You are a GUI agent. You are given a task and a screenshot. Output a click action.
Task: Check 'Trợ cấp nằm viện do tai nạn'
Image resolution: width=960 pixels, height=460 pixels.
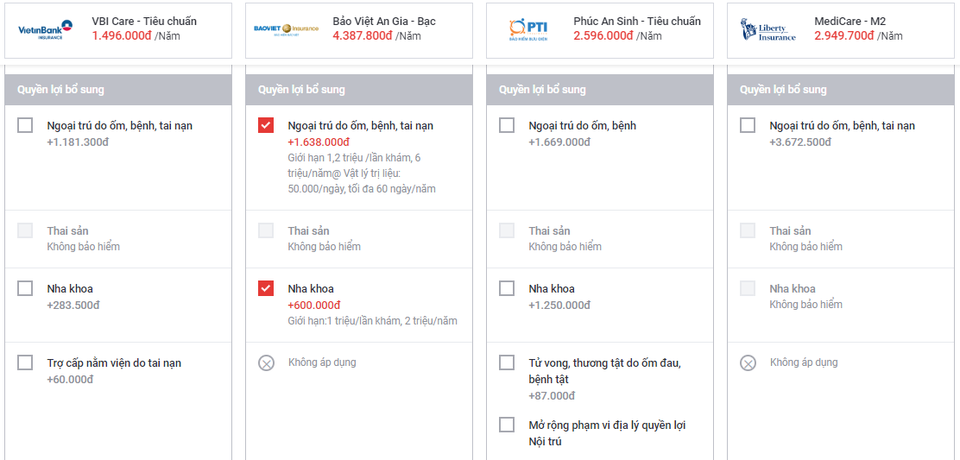25,363
